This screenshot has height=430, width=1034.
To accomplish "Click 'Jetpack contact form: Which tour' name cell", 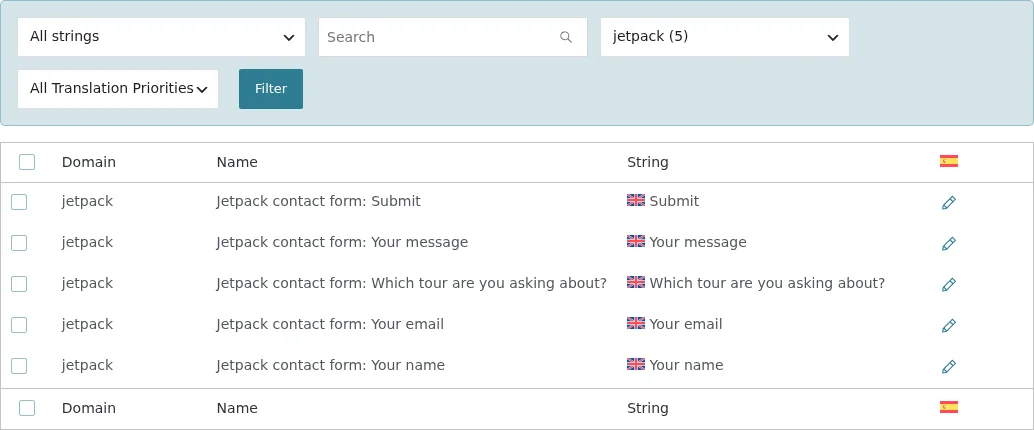I will (411, 283).
